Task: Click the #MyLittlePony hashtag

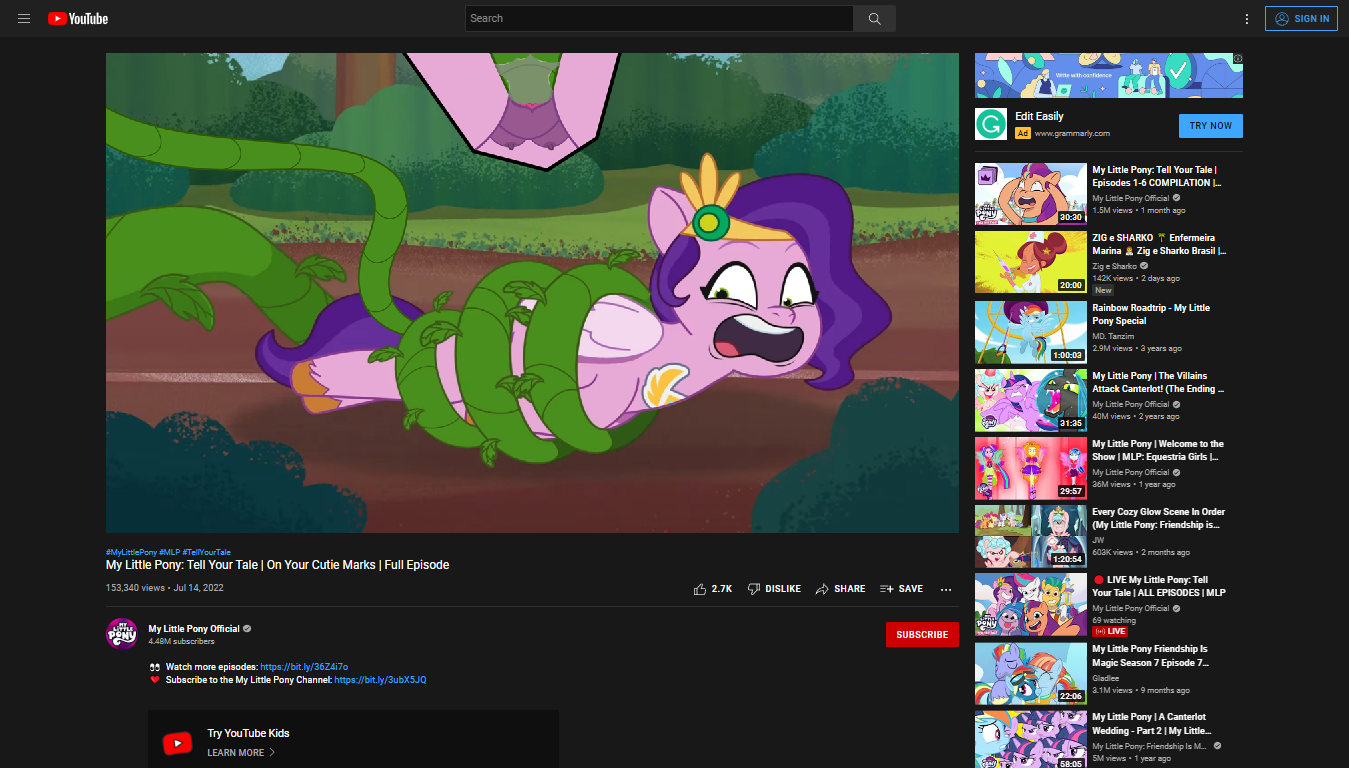Action: pos(131,552)
